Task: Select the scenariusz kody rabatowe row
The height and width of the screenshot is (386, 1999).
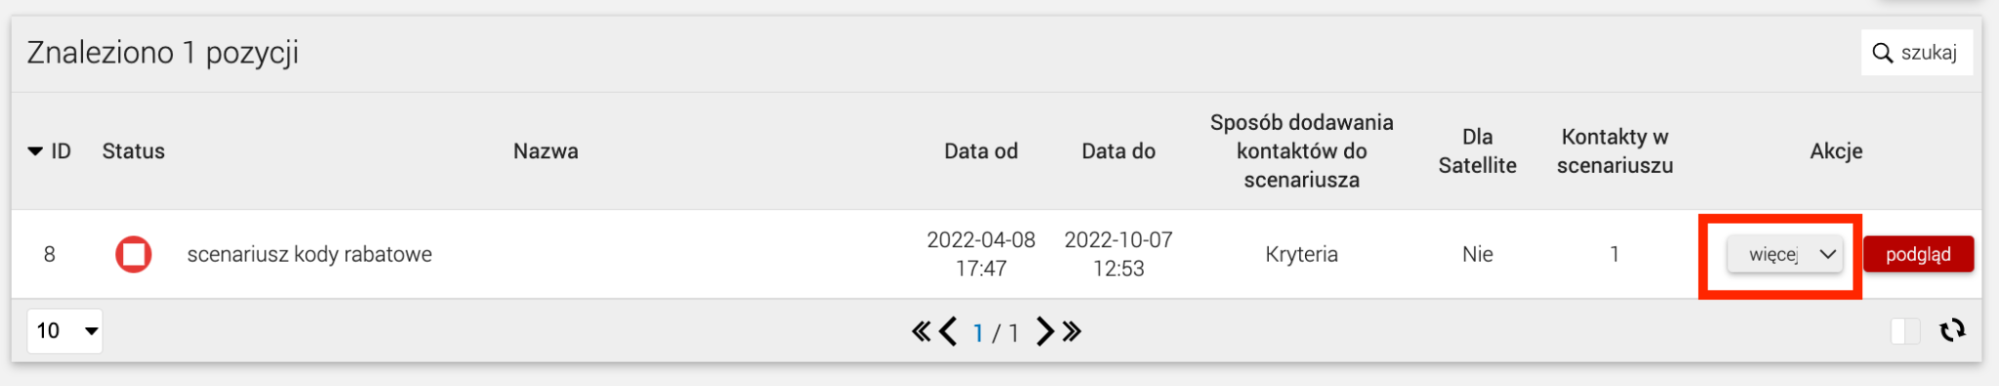Action: pyautogui.click(x=996, y=254)
